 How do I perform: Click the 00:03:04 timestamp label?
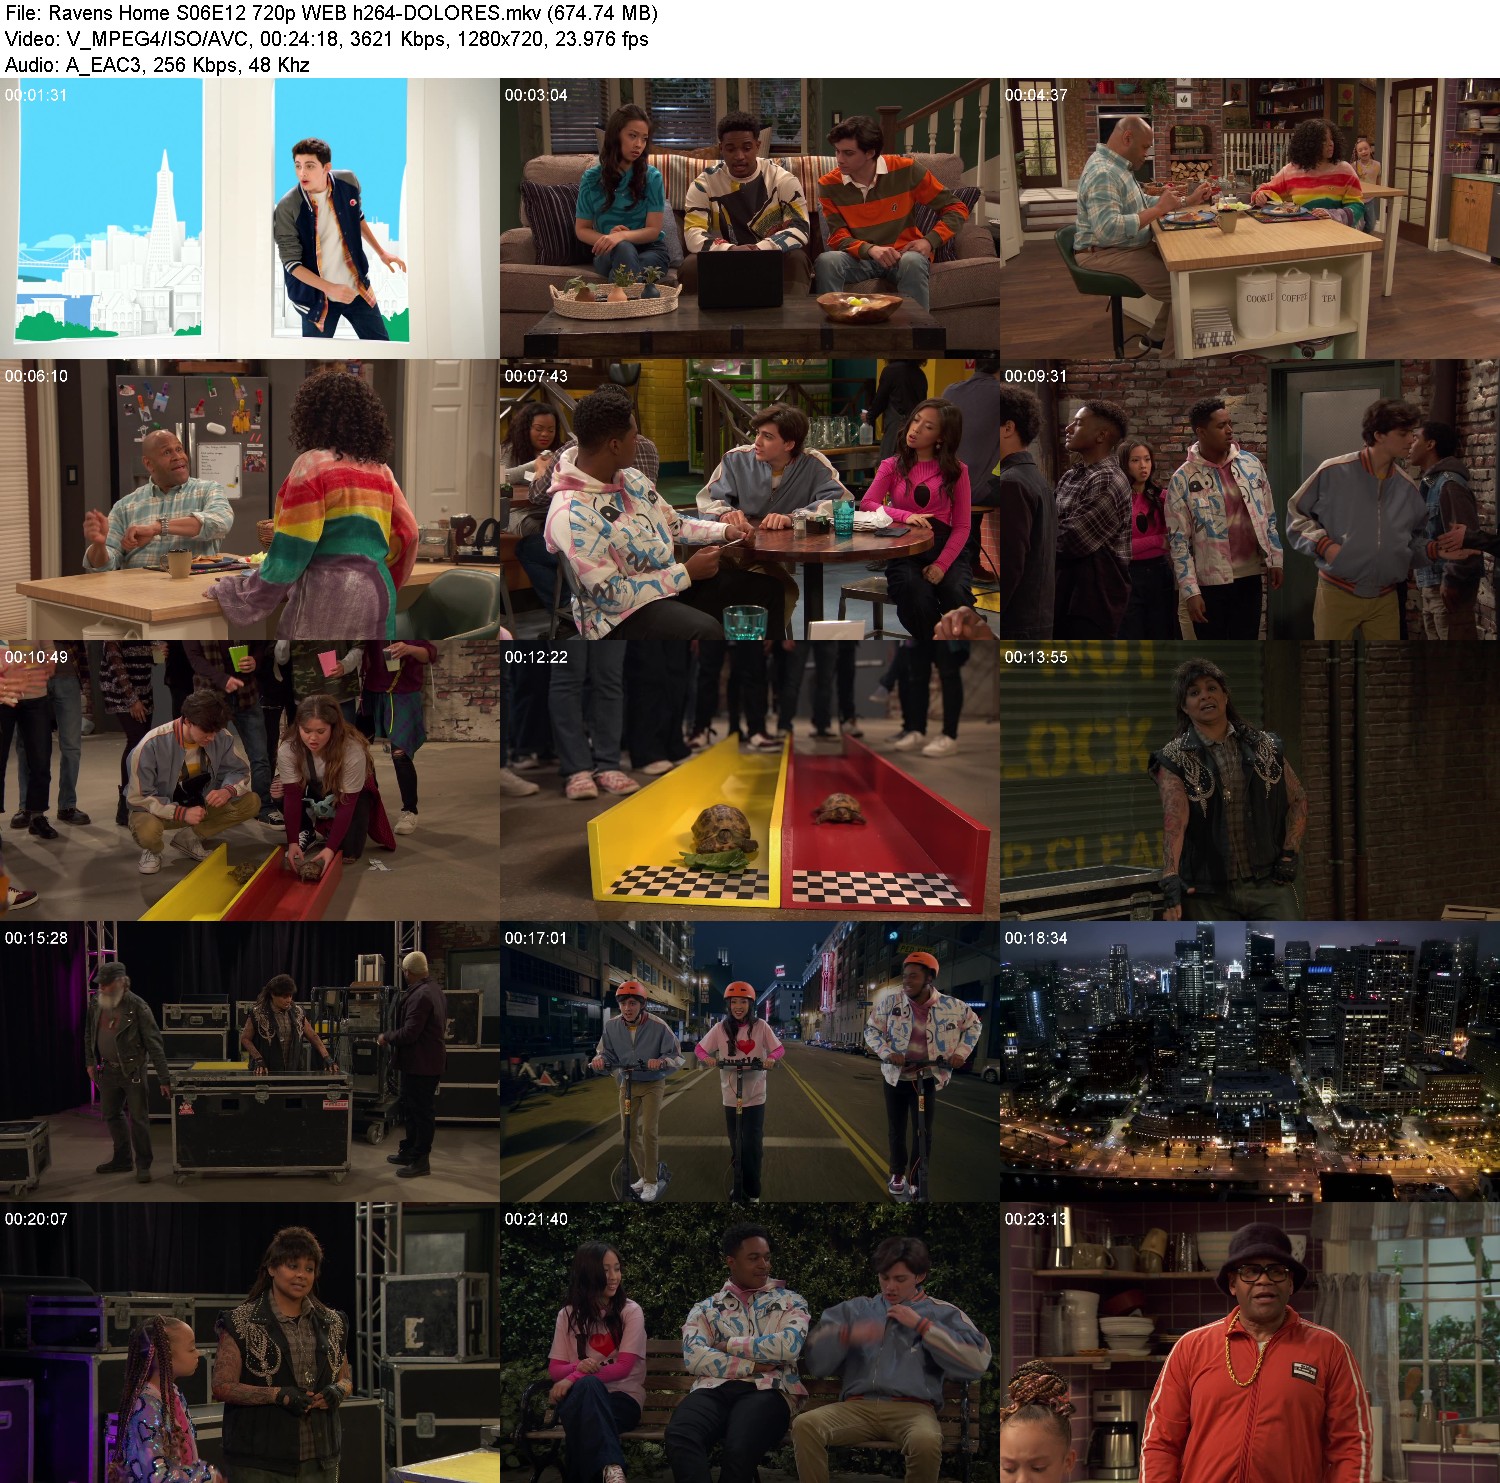[536, 95]
